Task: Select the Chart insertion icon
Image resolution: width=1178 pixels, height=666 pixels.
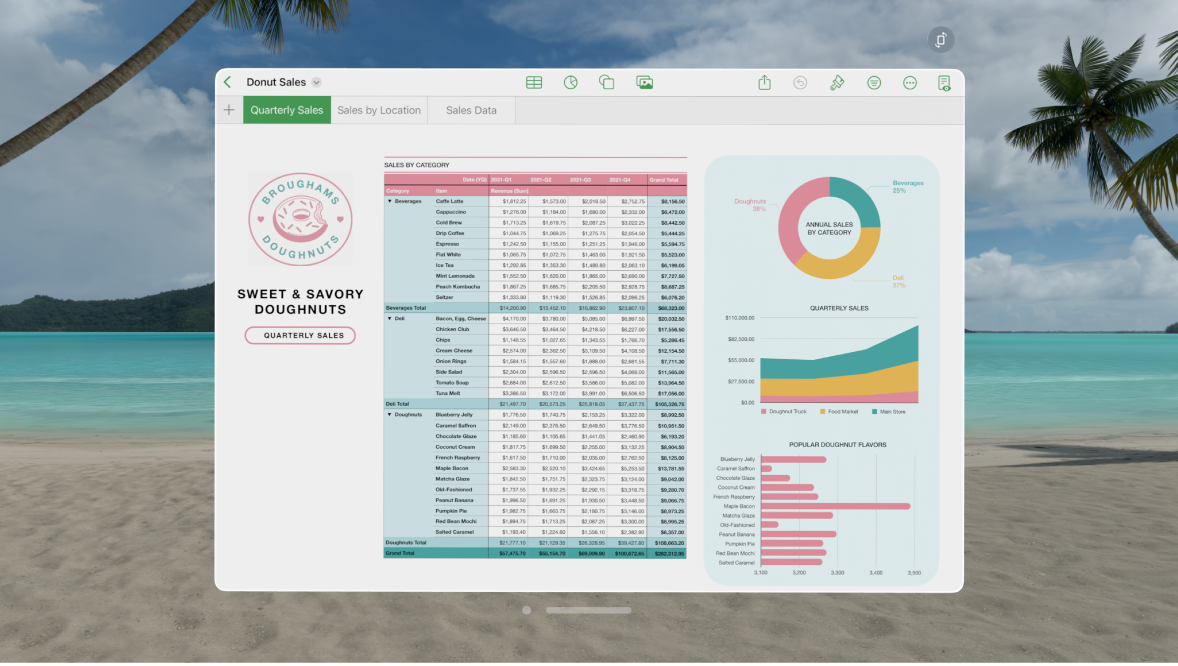Action: [x=571, y=82]
